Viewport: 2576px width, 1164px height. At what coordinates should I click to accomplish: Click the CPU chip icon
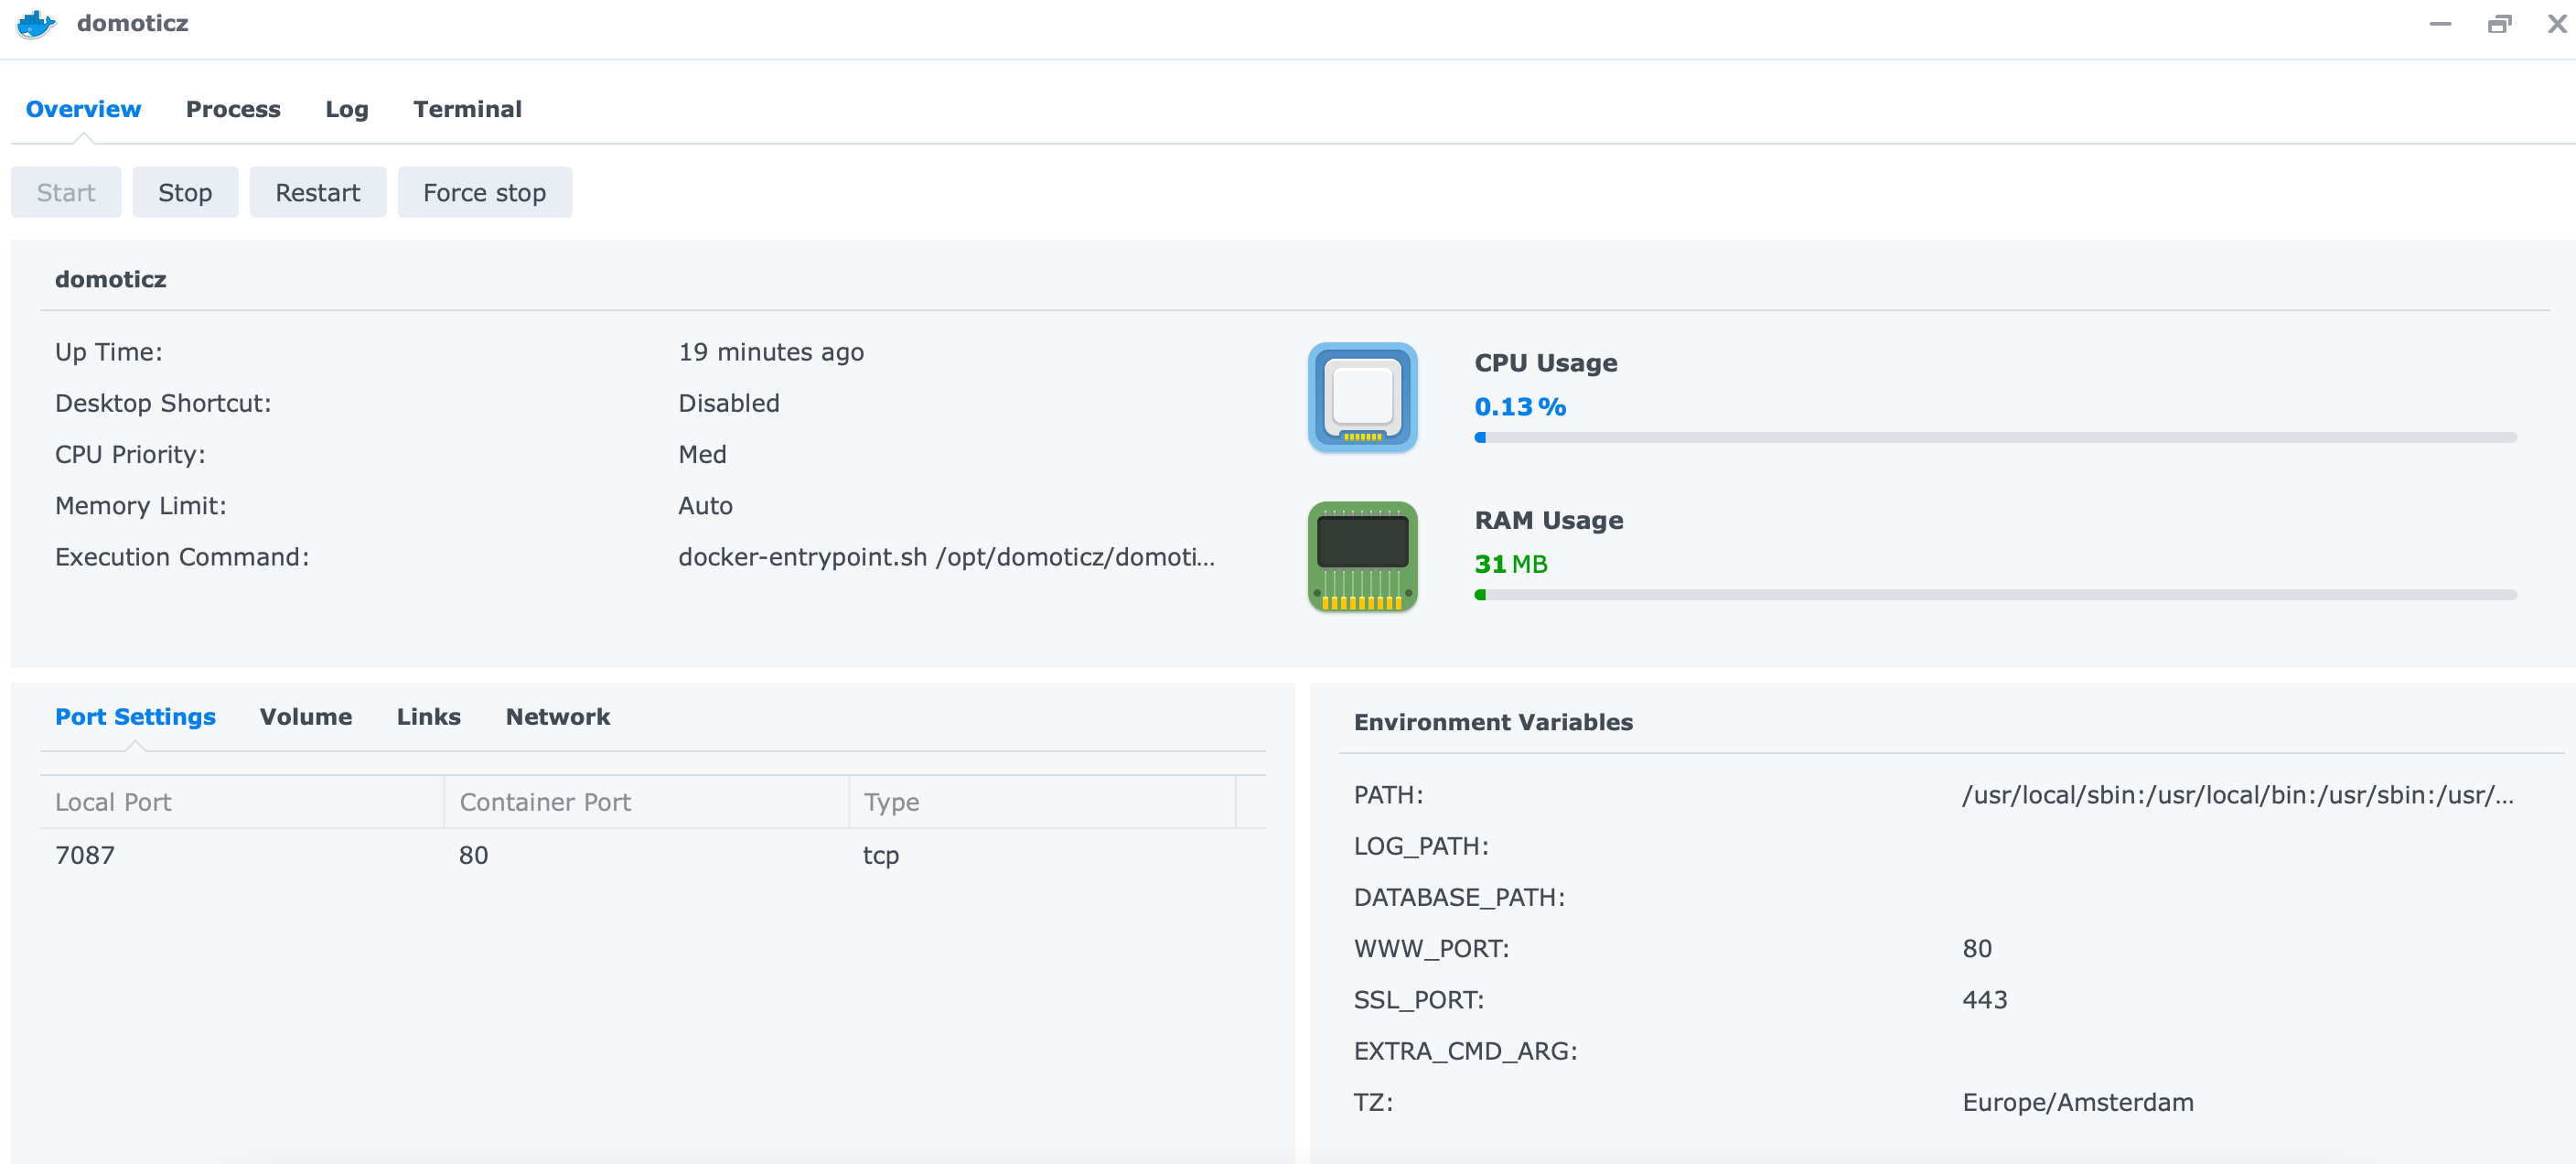click(x=1362, y=397)
